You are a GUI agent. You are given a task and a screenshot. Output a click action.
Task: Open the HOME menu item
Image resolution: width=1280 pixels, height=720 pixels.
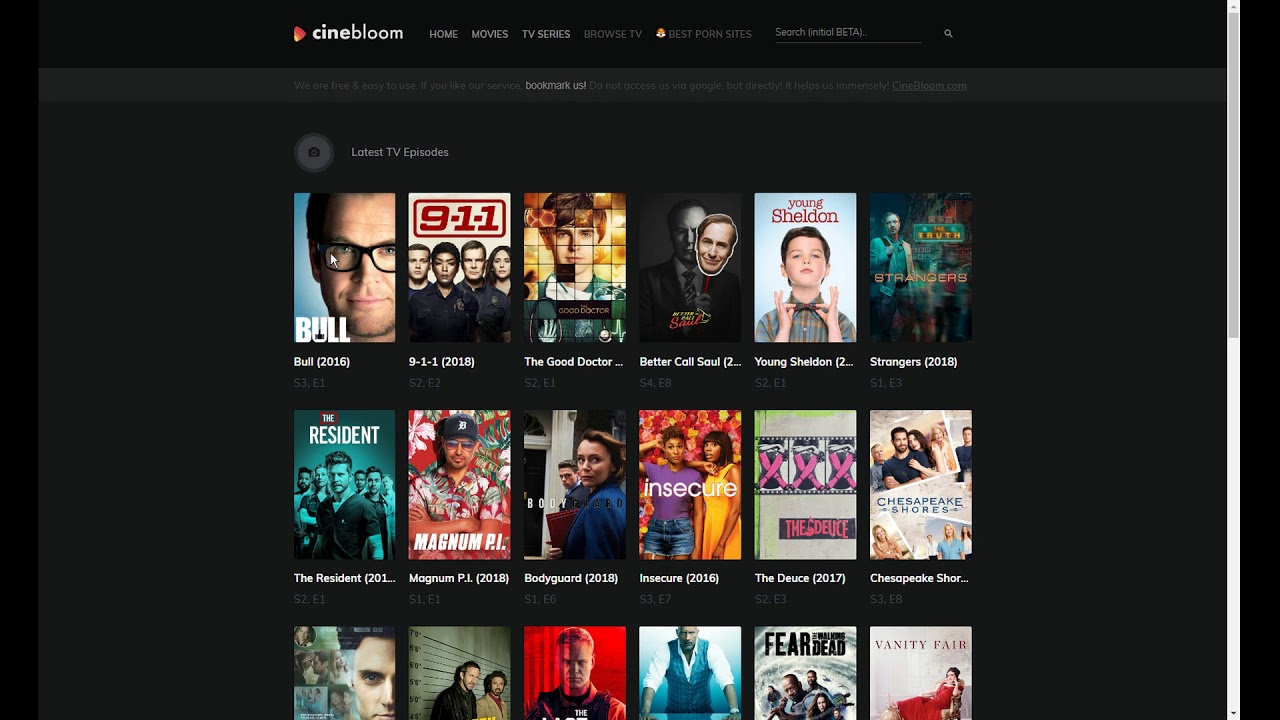443,34
